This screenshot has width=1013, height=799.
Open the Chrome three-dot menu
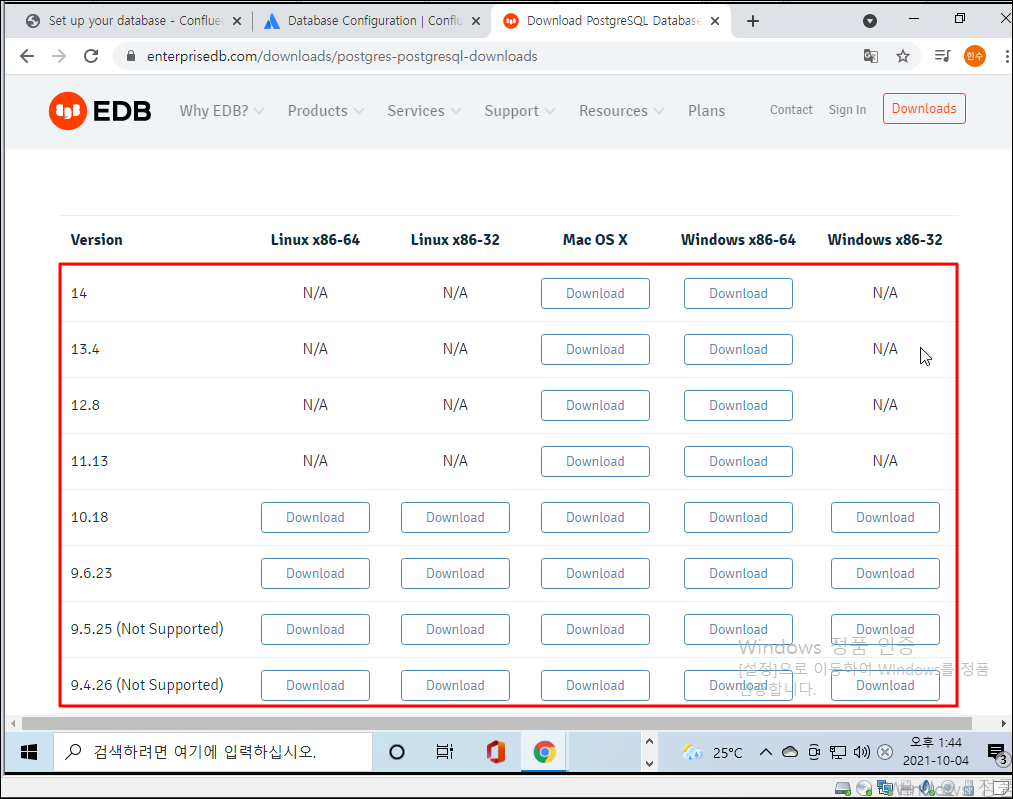[x=1007, y=56]
